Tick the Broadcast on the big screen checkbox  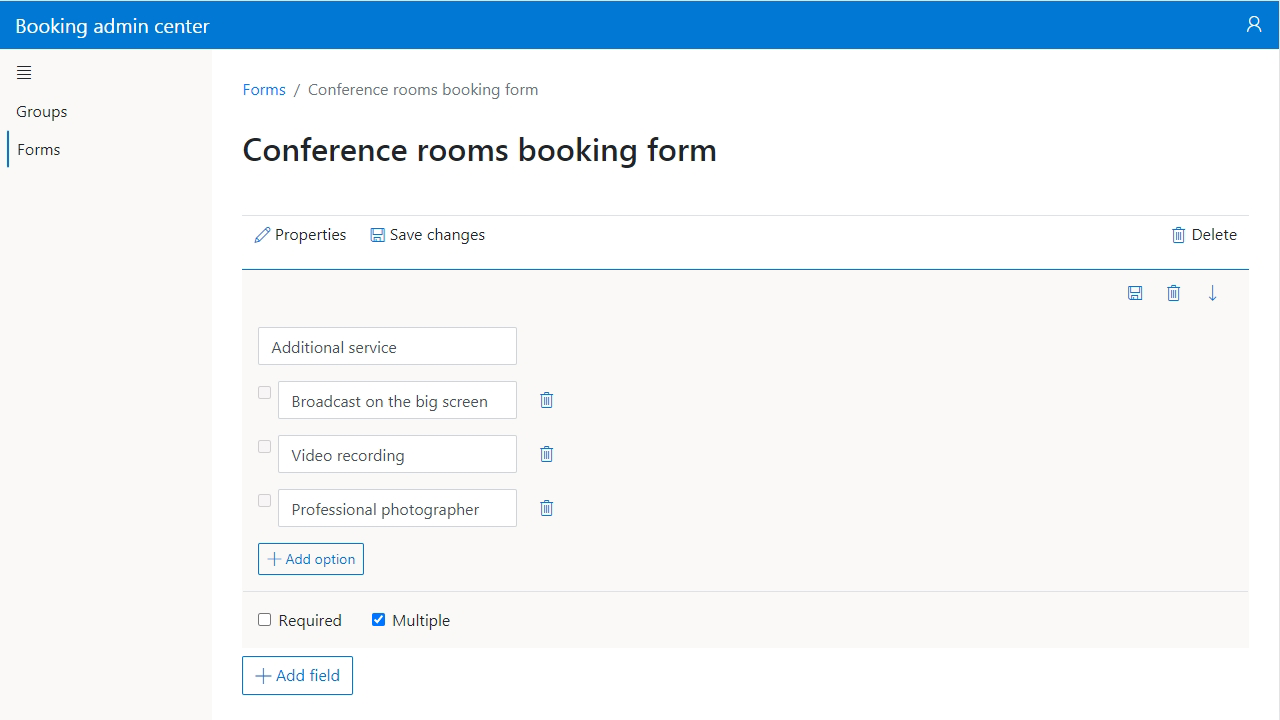click(265, 393)
